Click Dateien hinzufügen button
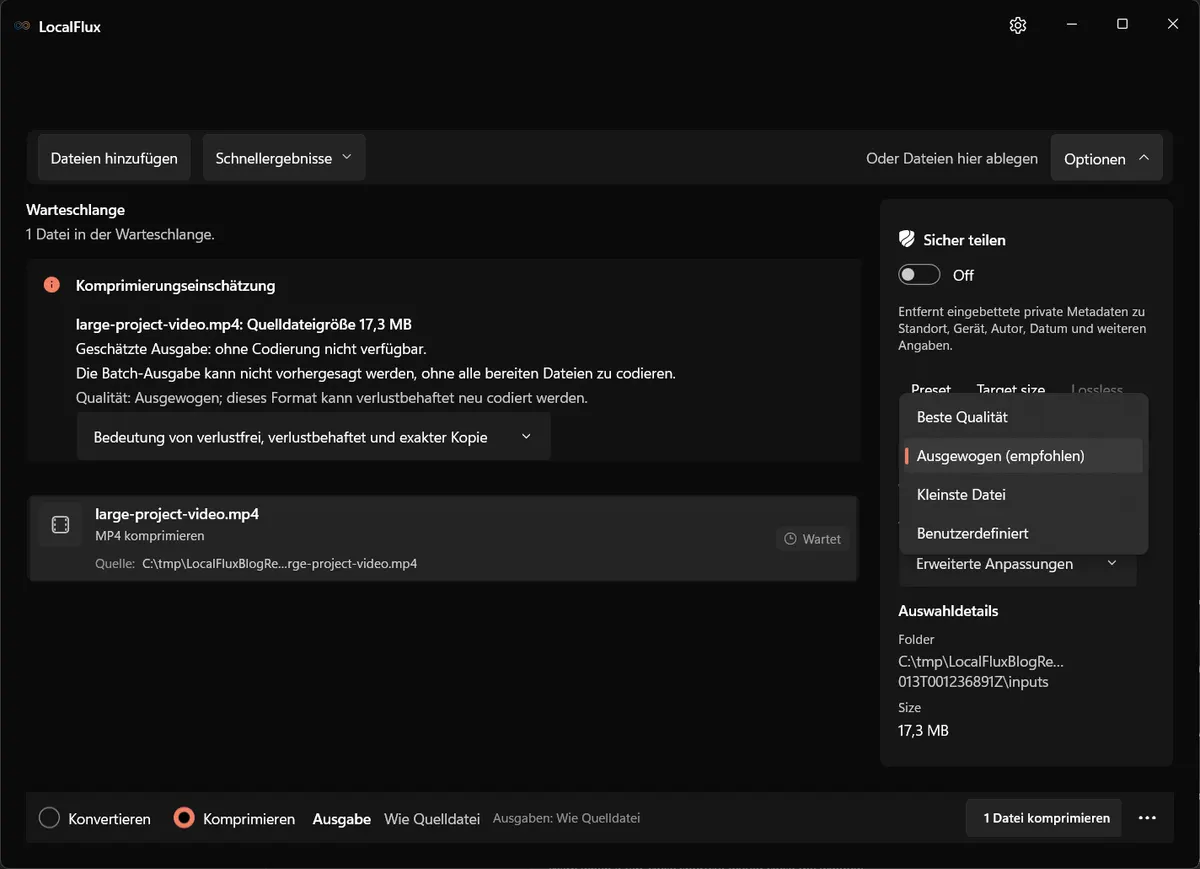The width and height of the screenshot is (1200, 869). (x=114, y=158)
